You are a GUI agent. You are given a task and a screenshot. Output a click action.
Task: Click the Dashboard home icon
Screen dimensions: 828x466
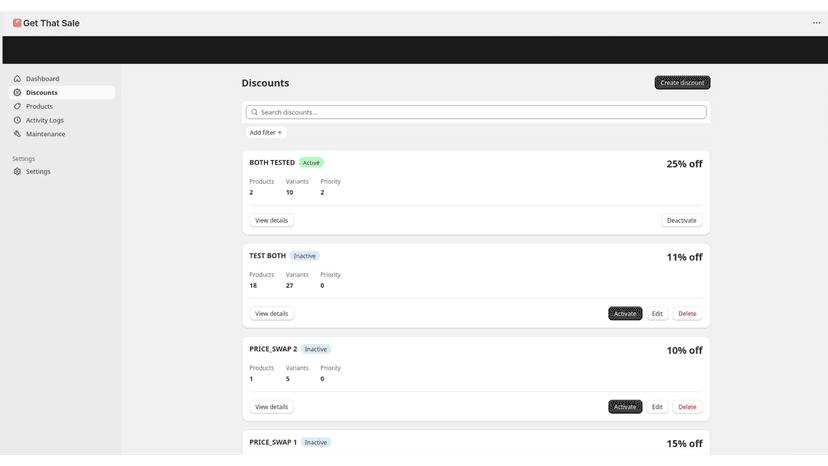[17, 79]
